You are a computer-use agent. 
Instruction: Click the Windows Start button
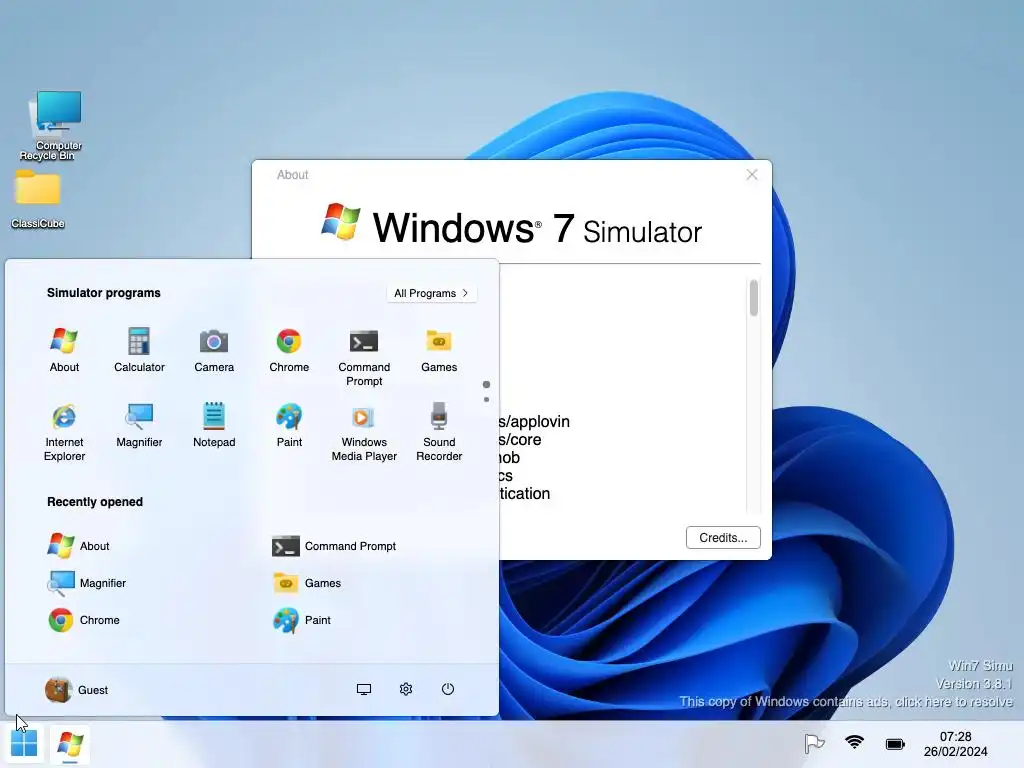click(x=24, y=744)
